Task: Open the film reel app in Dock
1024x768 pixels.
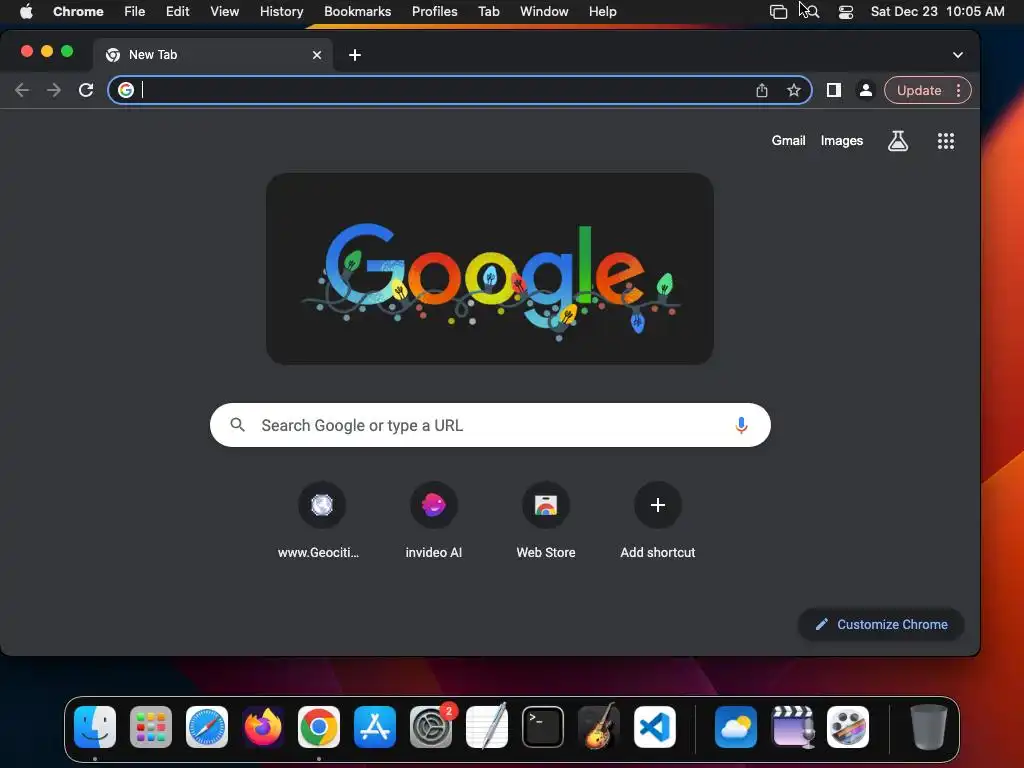Action: click(x=848, y=727)
